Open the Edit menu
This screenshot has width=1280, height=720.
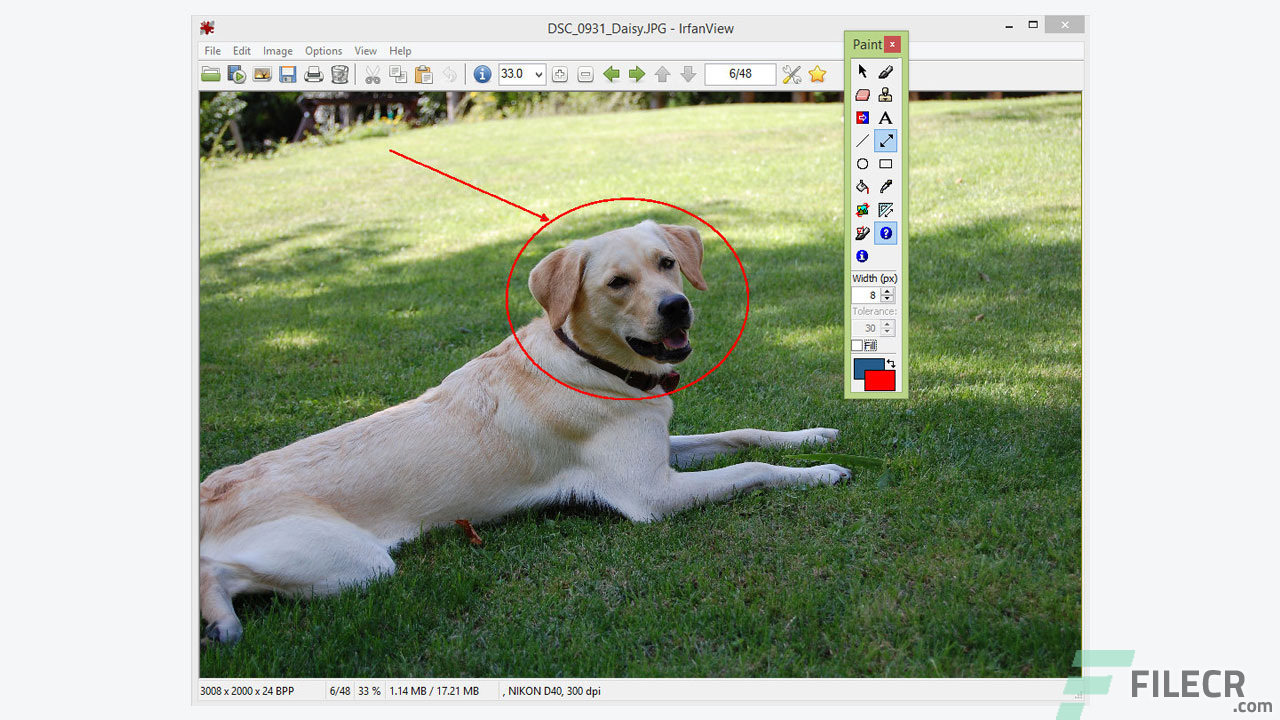pos(242,51)
